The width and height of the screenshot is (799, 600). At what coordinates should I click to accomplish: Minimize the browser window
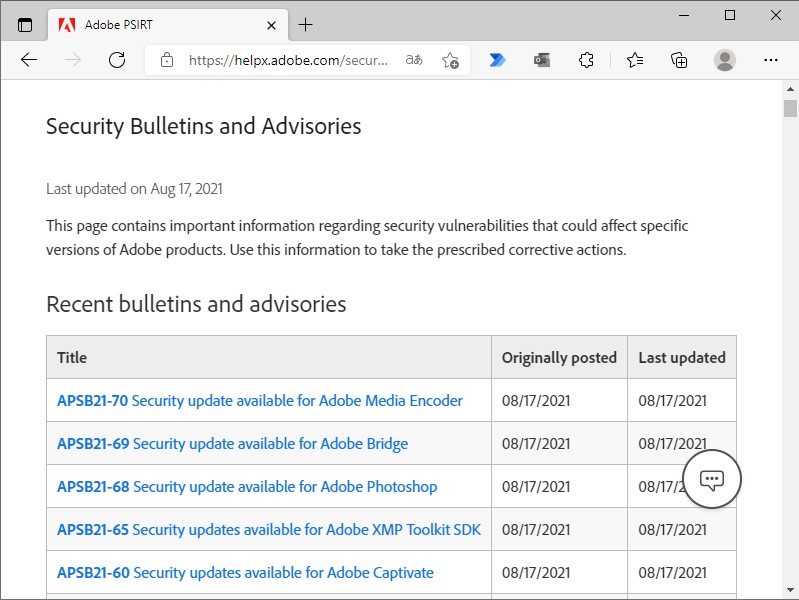[684, 15]
